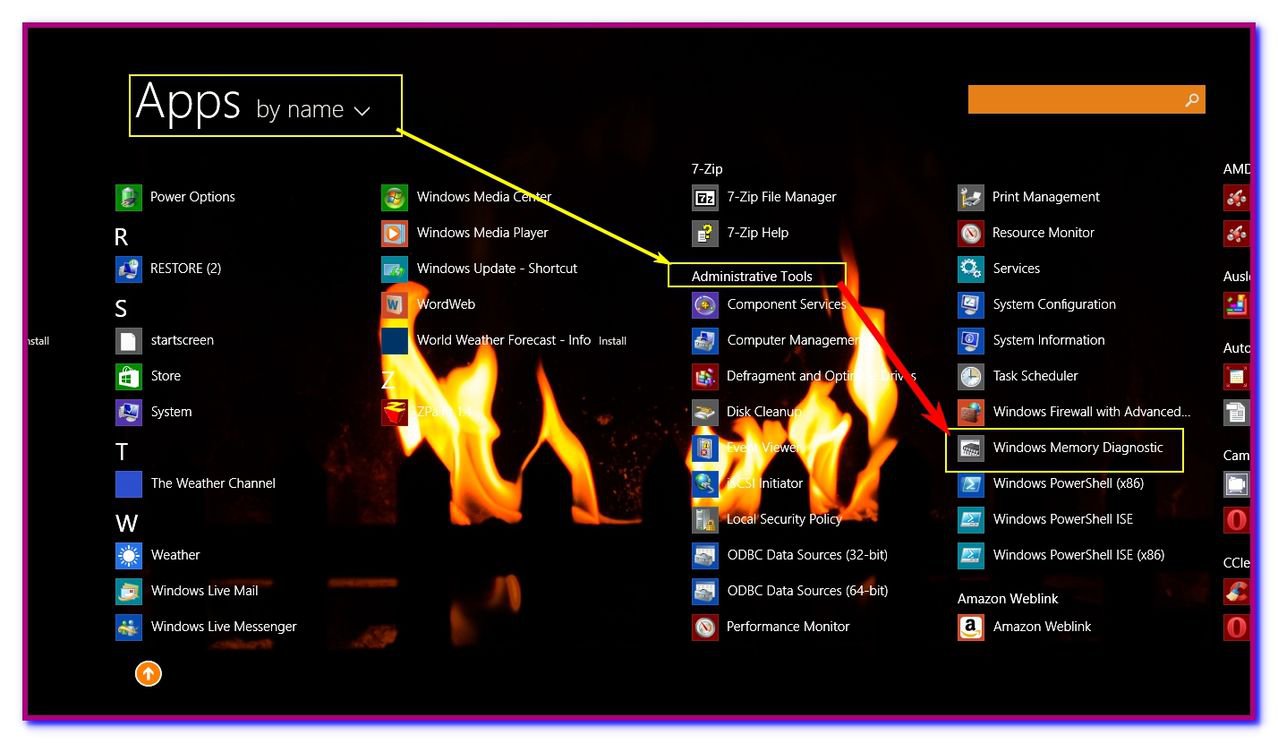Open Event Viewer
This screenshot has height=743, width=1278.
pyautogui.click(x=745, y=448)
